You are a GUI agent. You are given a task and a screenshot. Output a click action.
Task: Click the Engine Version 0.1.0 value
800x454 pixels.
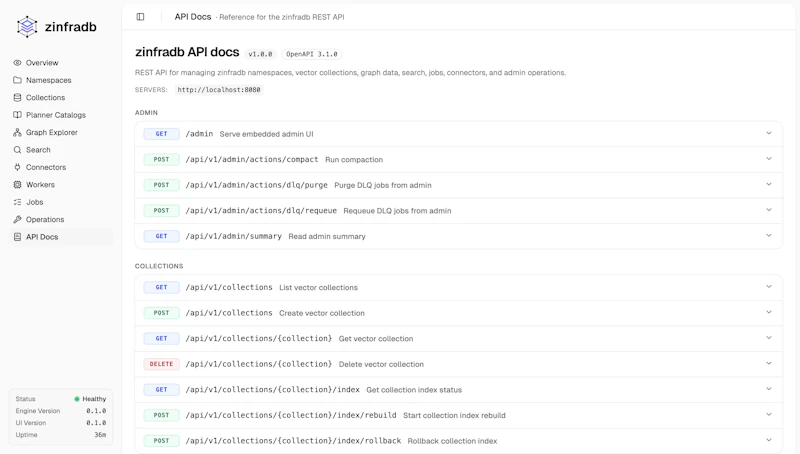[x=96, y=411]
